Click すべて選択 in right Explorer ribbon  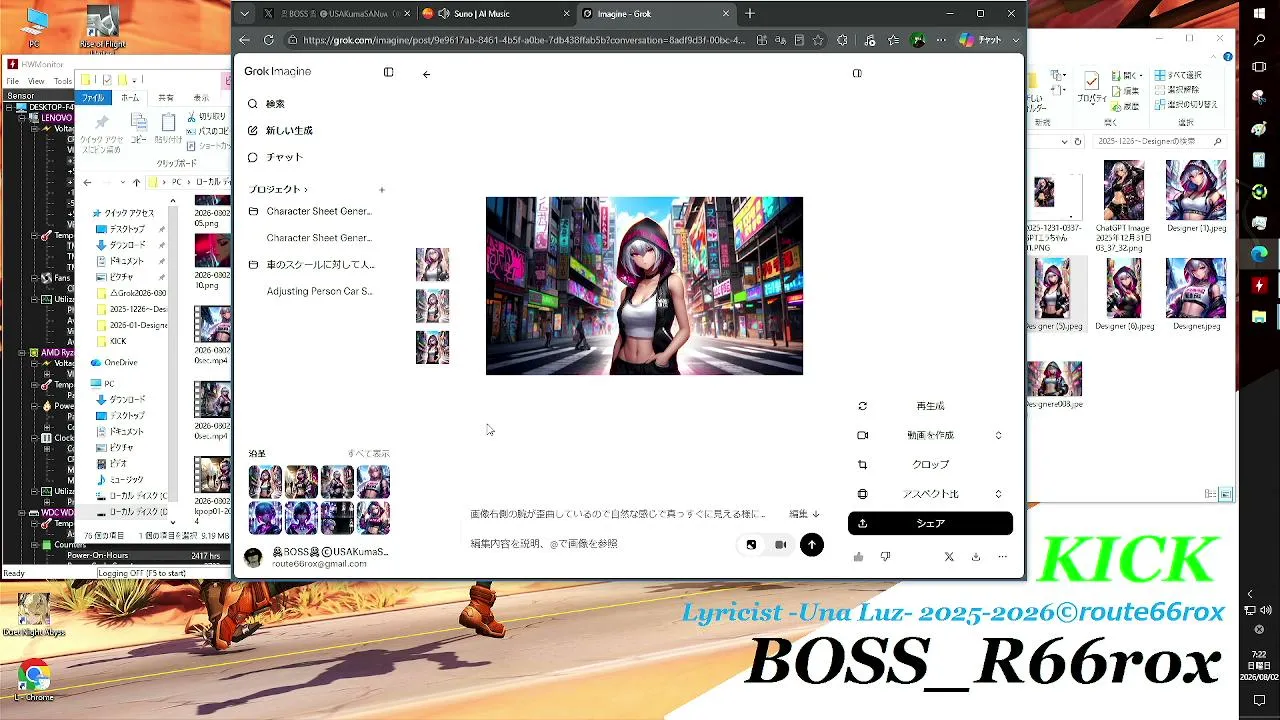point(1178,75)
